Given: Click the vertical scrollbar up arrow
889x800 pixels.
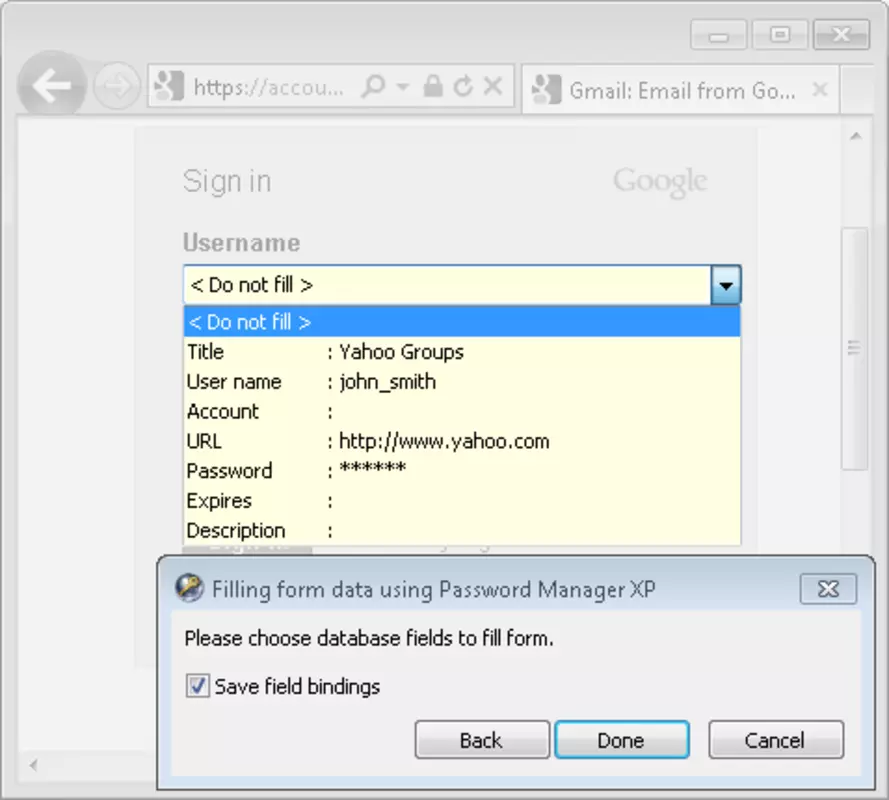Looking at the screenshot, I should [856, 136].
